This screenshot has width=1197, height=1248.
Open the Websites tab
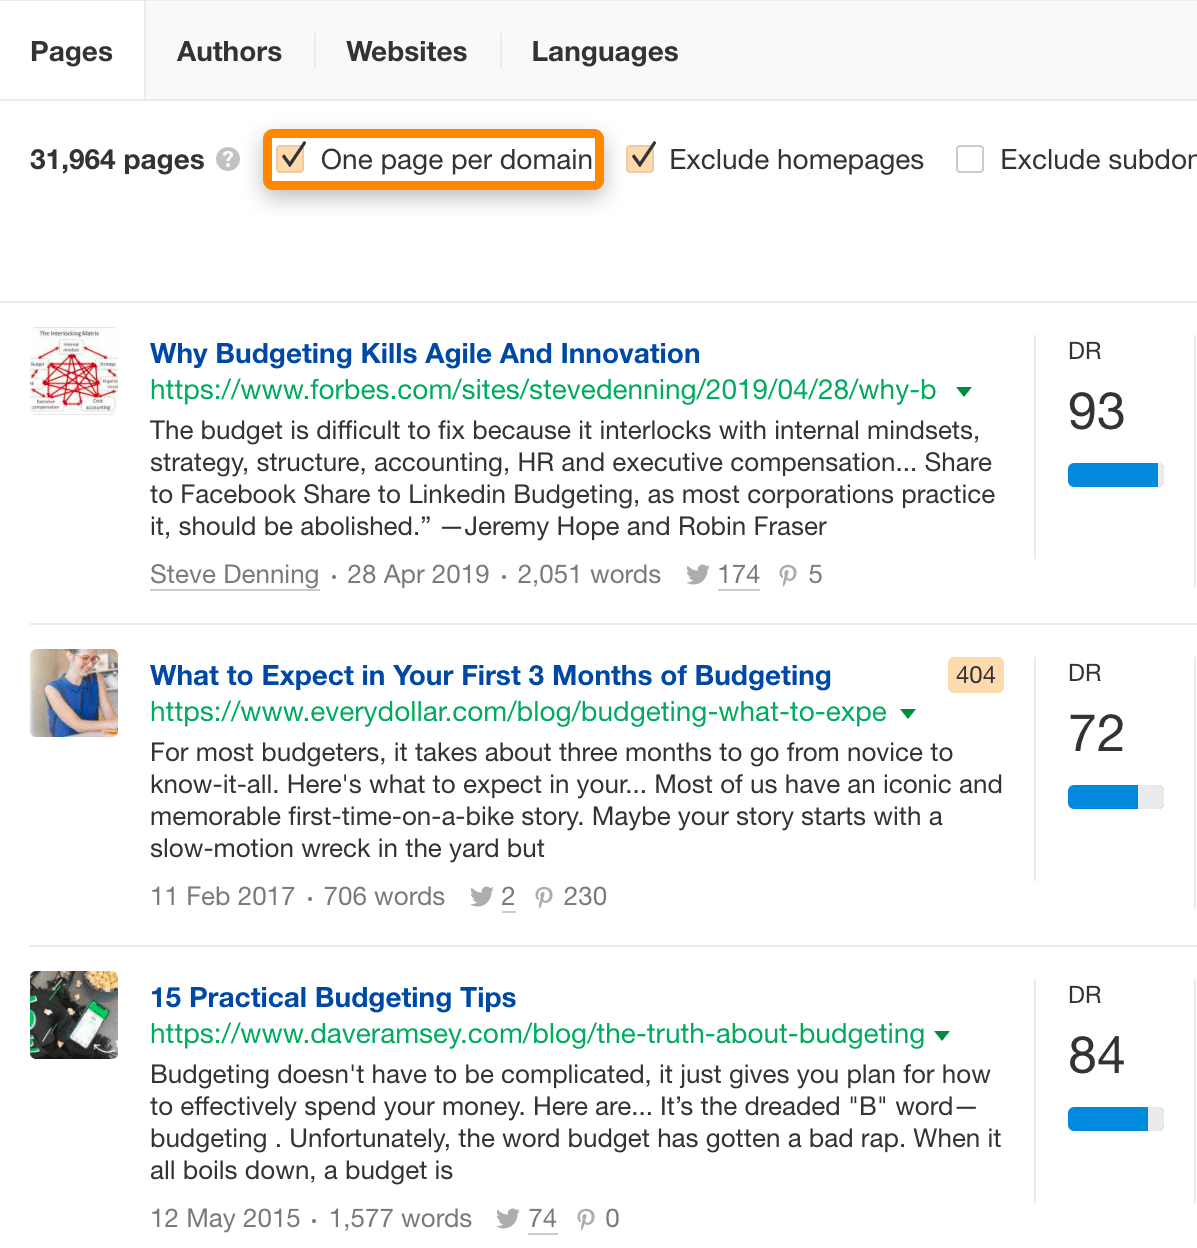pos(406,52)
